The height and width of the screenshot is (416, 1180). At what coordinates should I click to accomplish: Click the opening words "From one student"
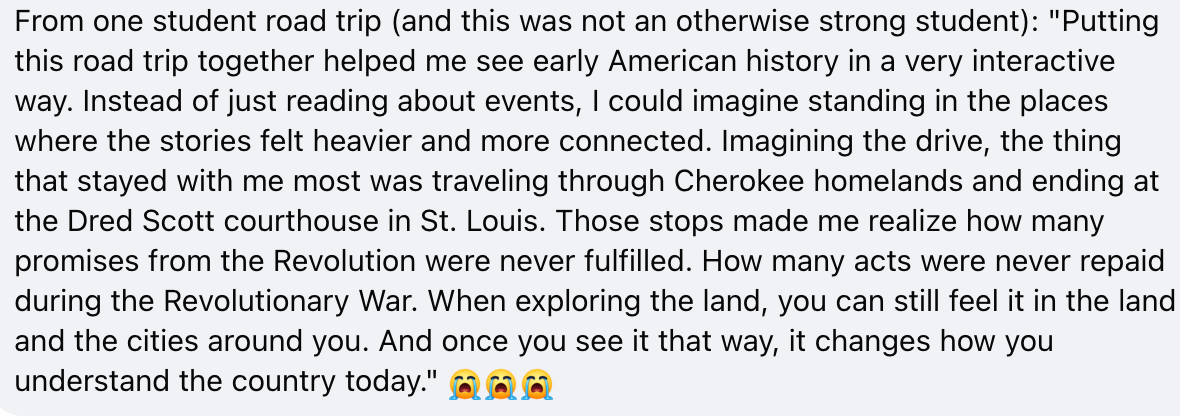click(x=107, y=22)
